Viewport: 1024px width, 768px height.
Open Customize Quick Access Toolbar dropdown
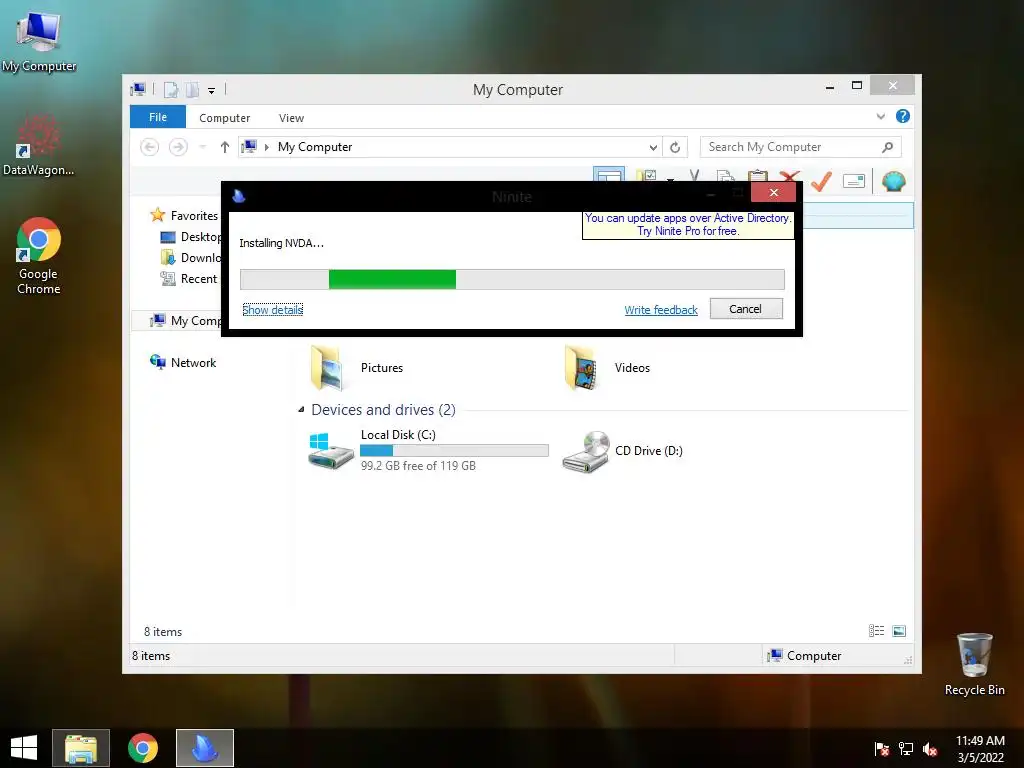click(212, 91)
